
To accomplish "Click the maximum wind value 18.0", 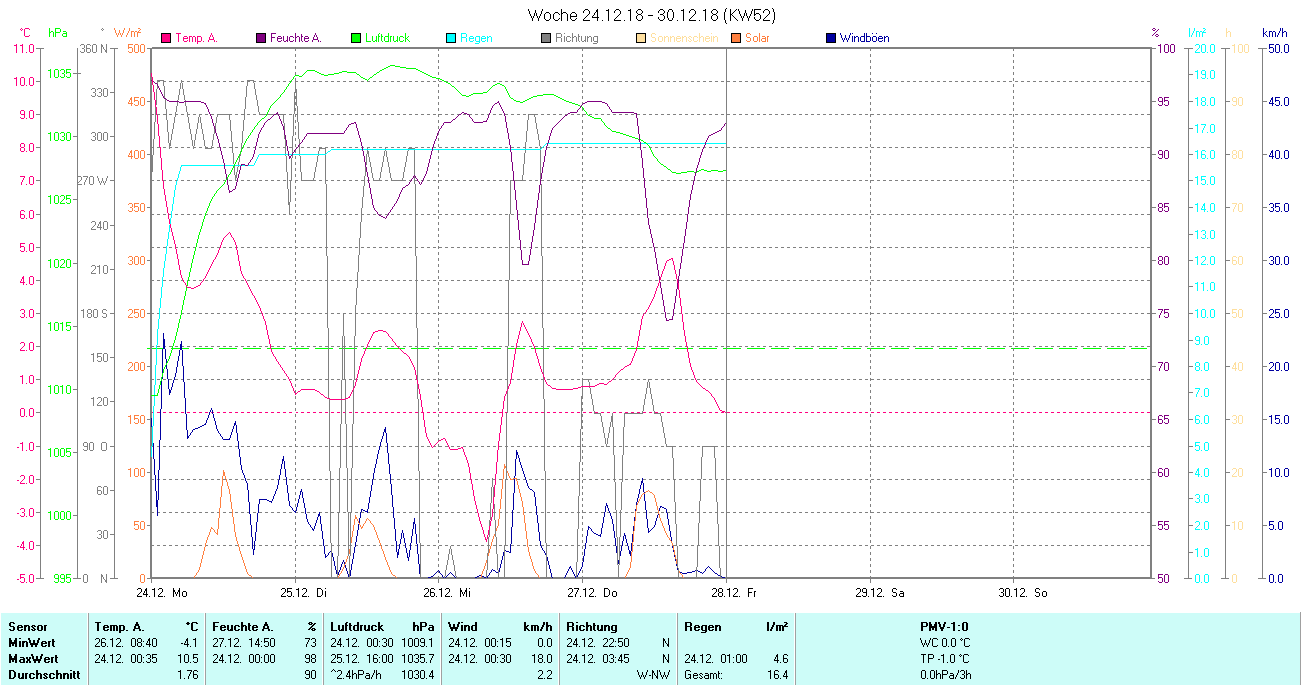I will tap(541, 659).
